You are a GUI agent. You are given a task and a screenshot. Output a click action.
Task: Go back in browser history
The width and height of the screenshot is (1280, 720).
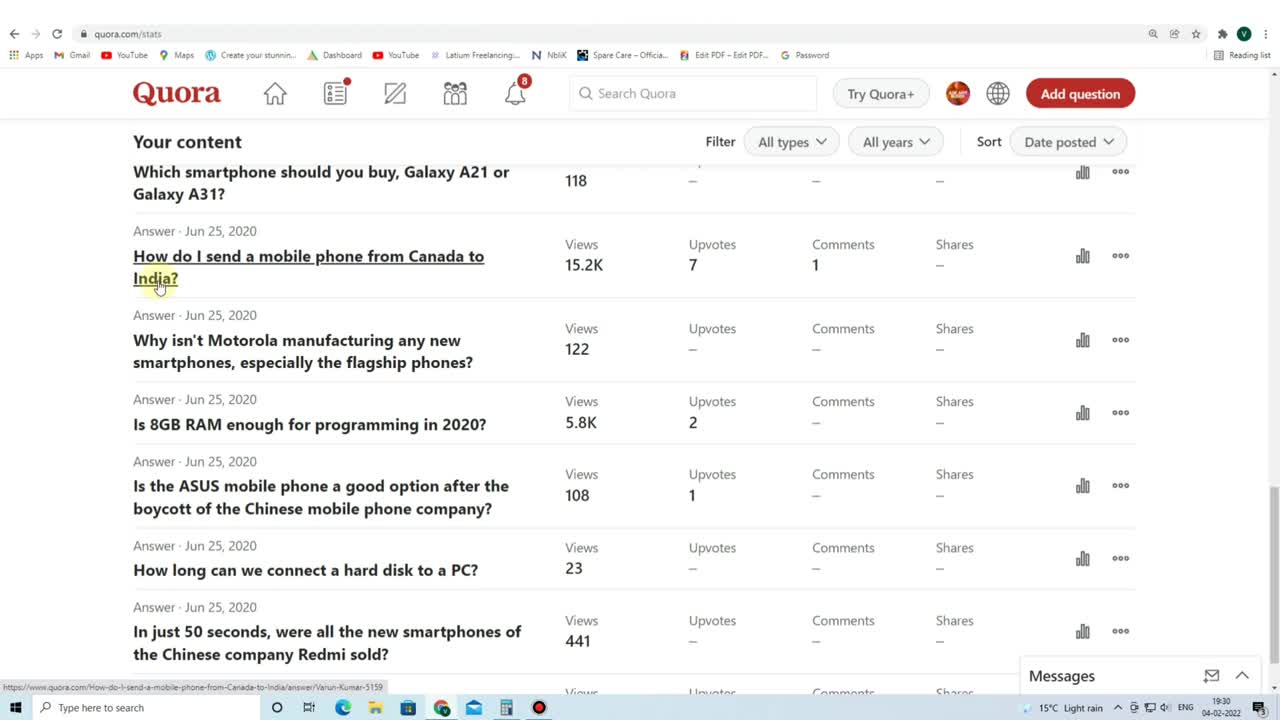coord(14,33)
